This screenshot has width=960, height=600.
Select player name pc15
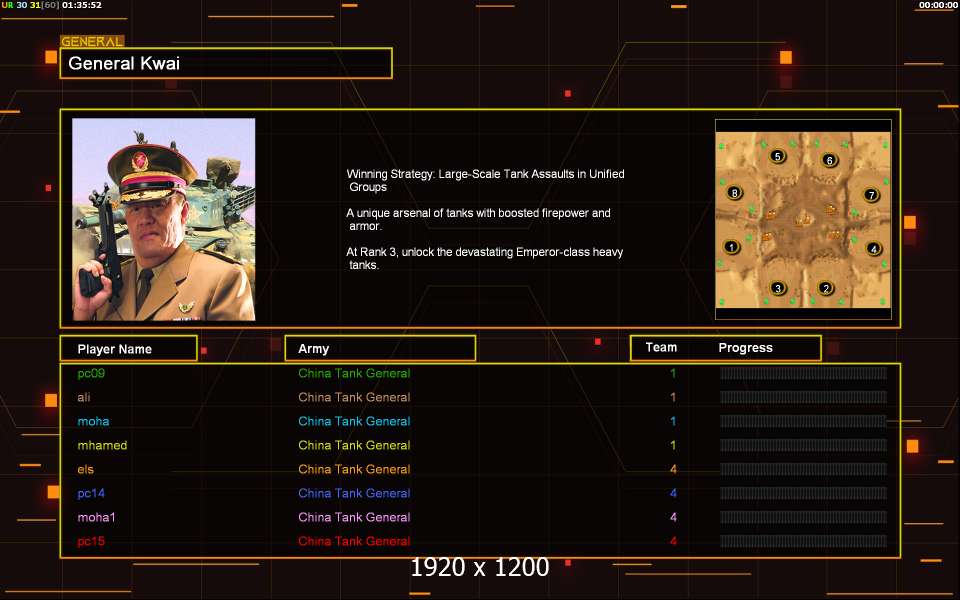[x=91, y=541]
